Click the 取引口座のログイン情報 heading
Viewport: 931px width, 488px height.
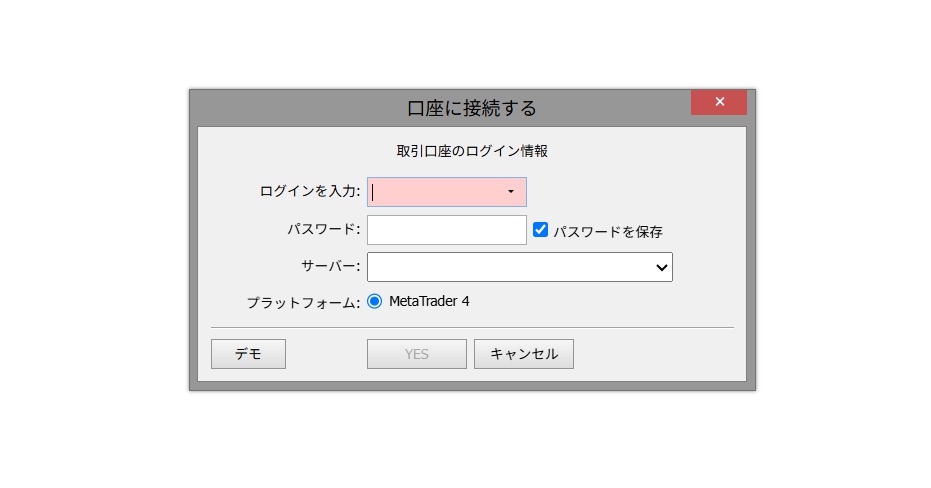tap(472, 152)
